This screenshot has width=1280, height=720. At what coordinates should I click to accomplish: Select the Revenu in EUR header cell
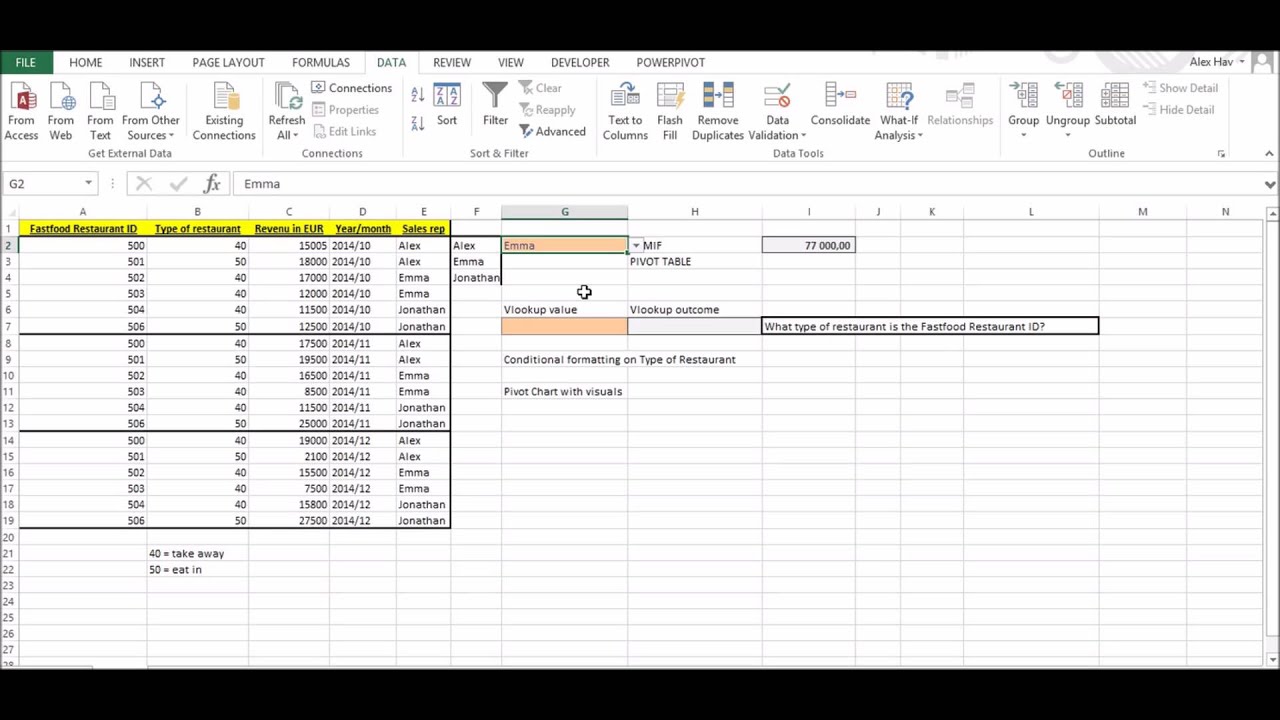pos(288,229)
